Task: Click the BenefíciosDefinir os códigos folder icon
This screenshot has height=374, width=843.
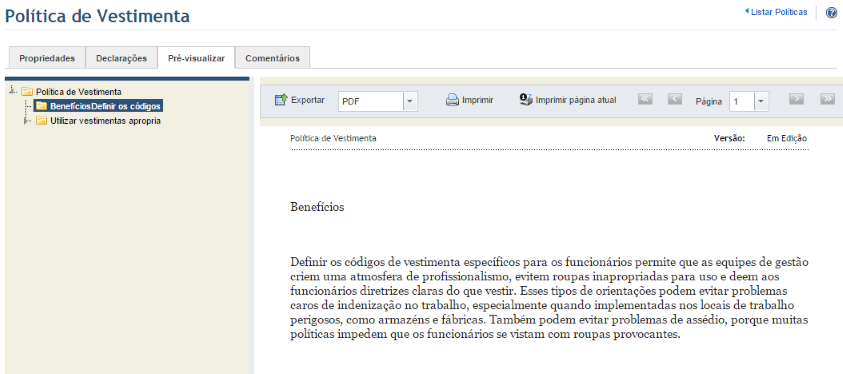Action: pyautogui.click(x=41, y=106)
